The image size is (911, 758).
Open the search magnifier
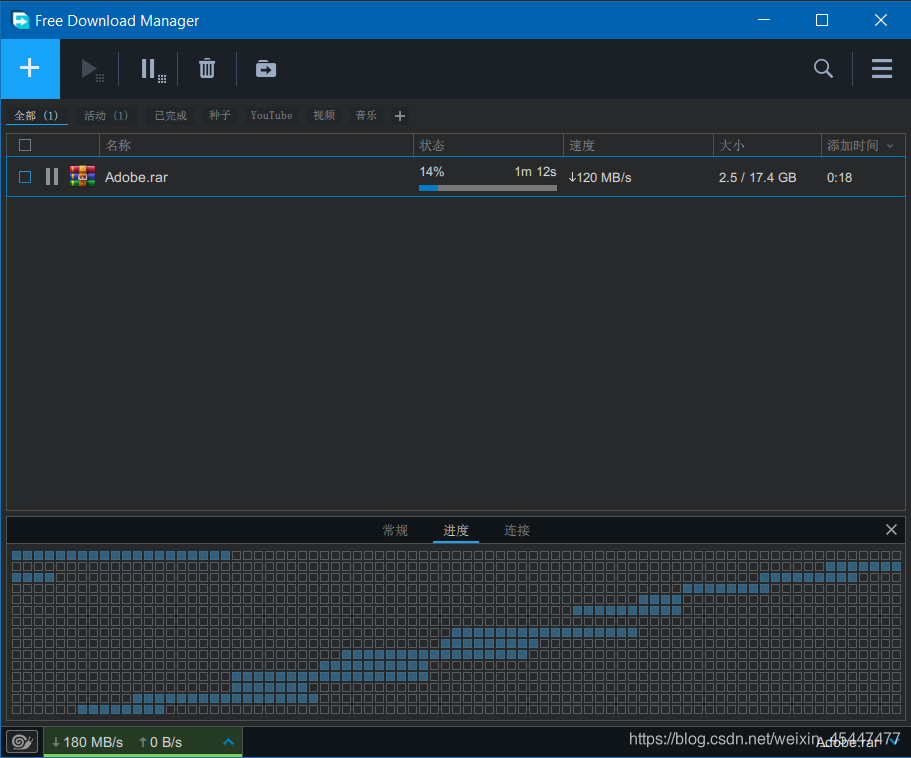click(823, 69)
